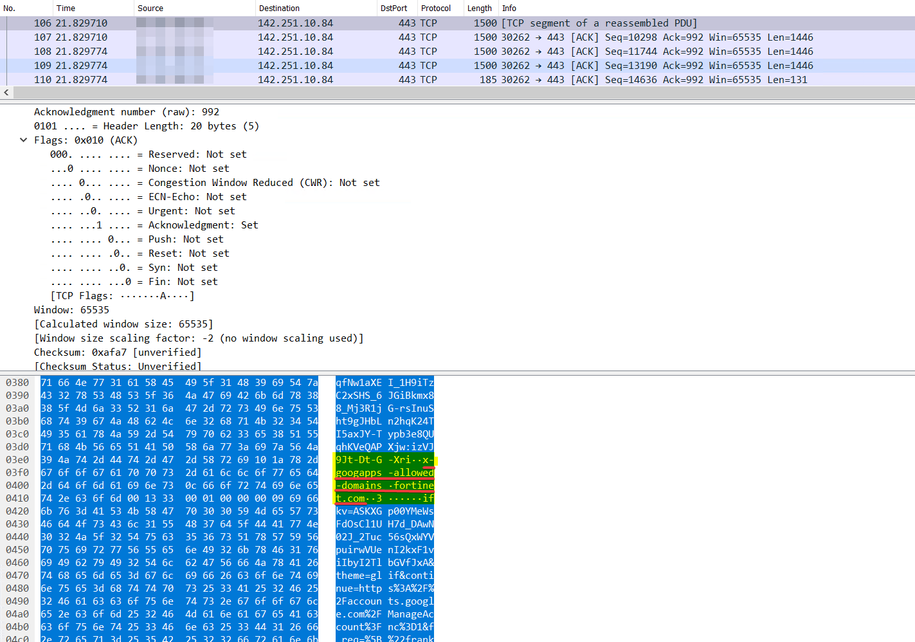The image size is (915, 642).
Task: Click '[TCP segment of a reassembled PDU]' info
Action: 599,23
